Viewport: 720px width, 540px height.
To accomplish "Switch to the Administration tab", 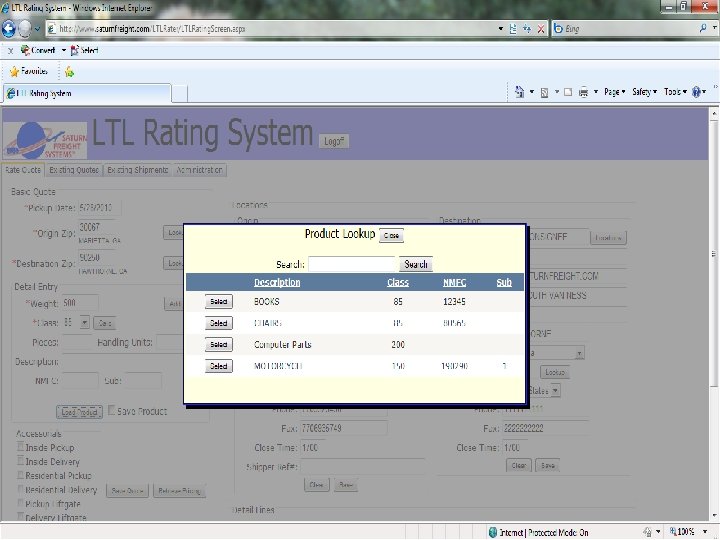I will tap(200, 170).
